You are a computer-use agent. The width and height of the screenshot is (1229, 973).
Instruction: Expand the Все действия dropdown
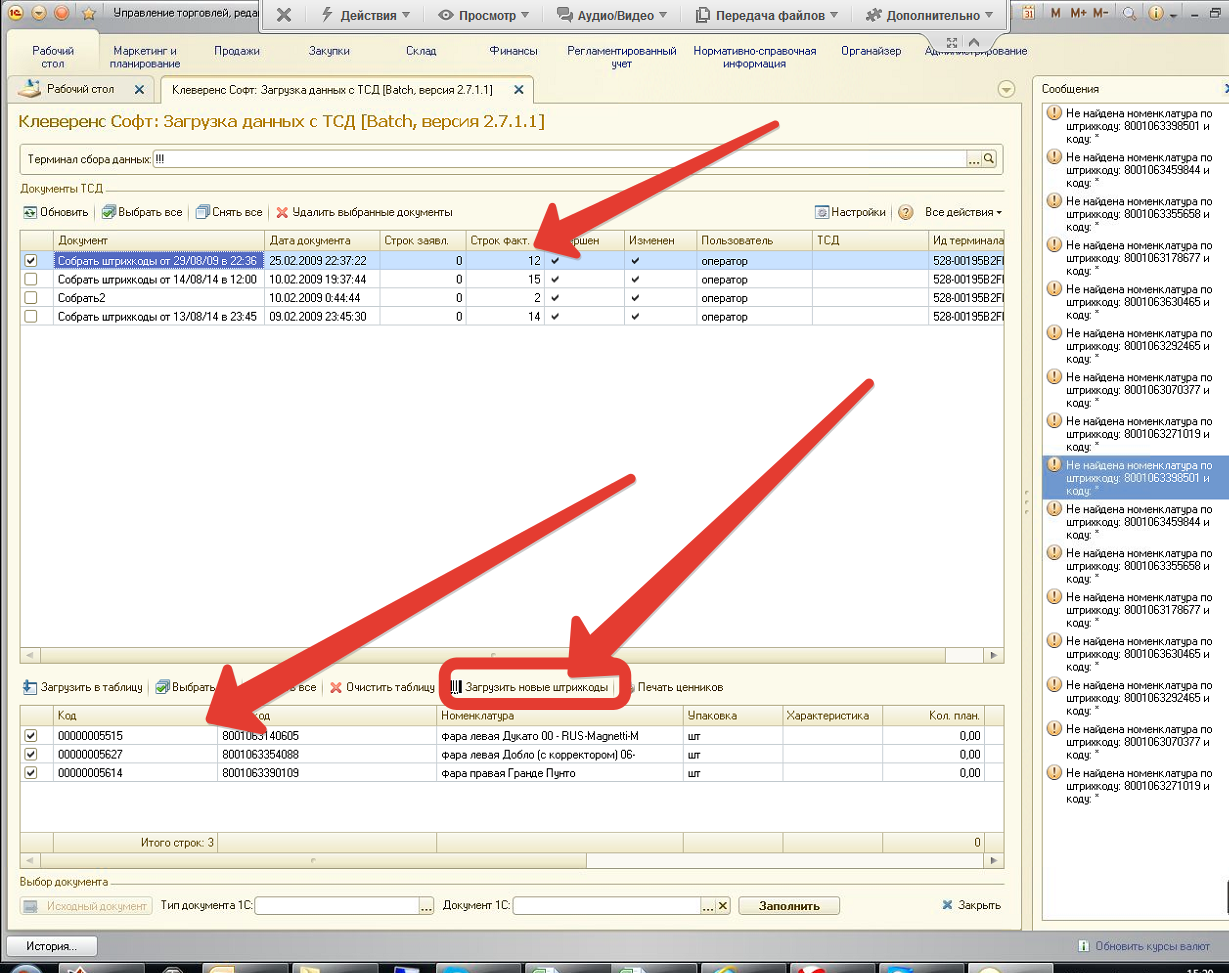(x=963, y=213)
